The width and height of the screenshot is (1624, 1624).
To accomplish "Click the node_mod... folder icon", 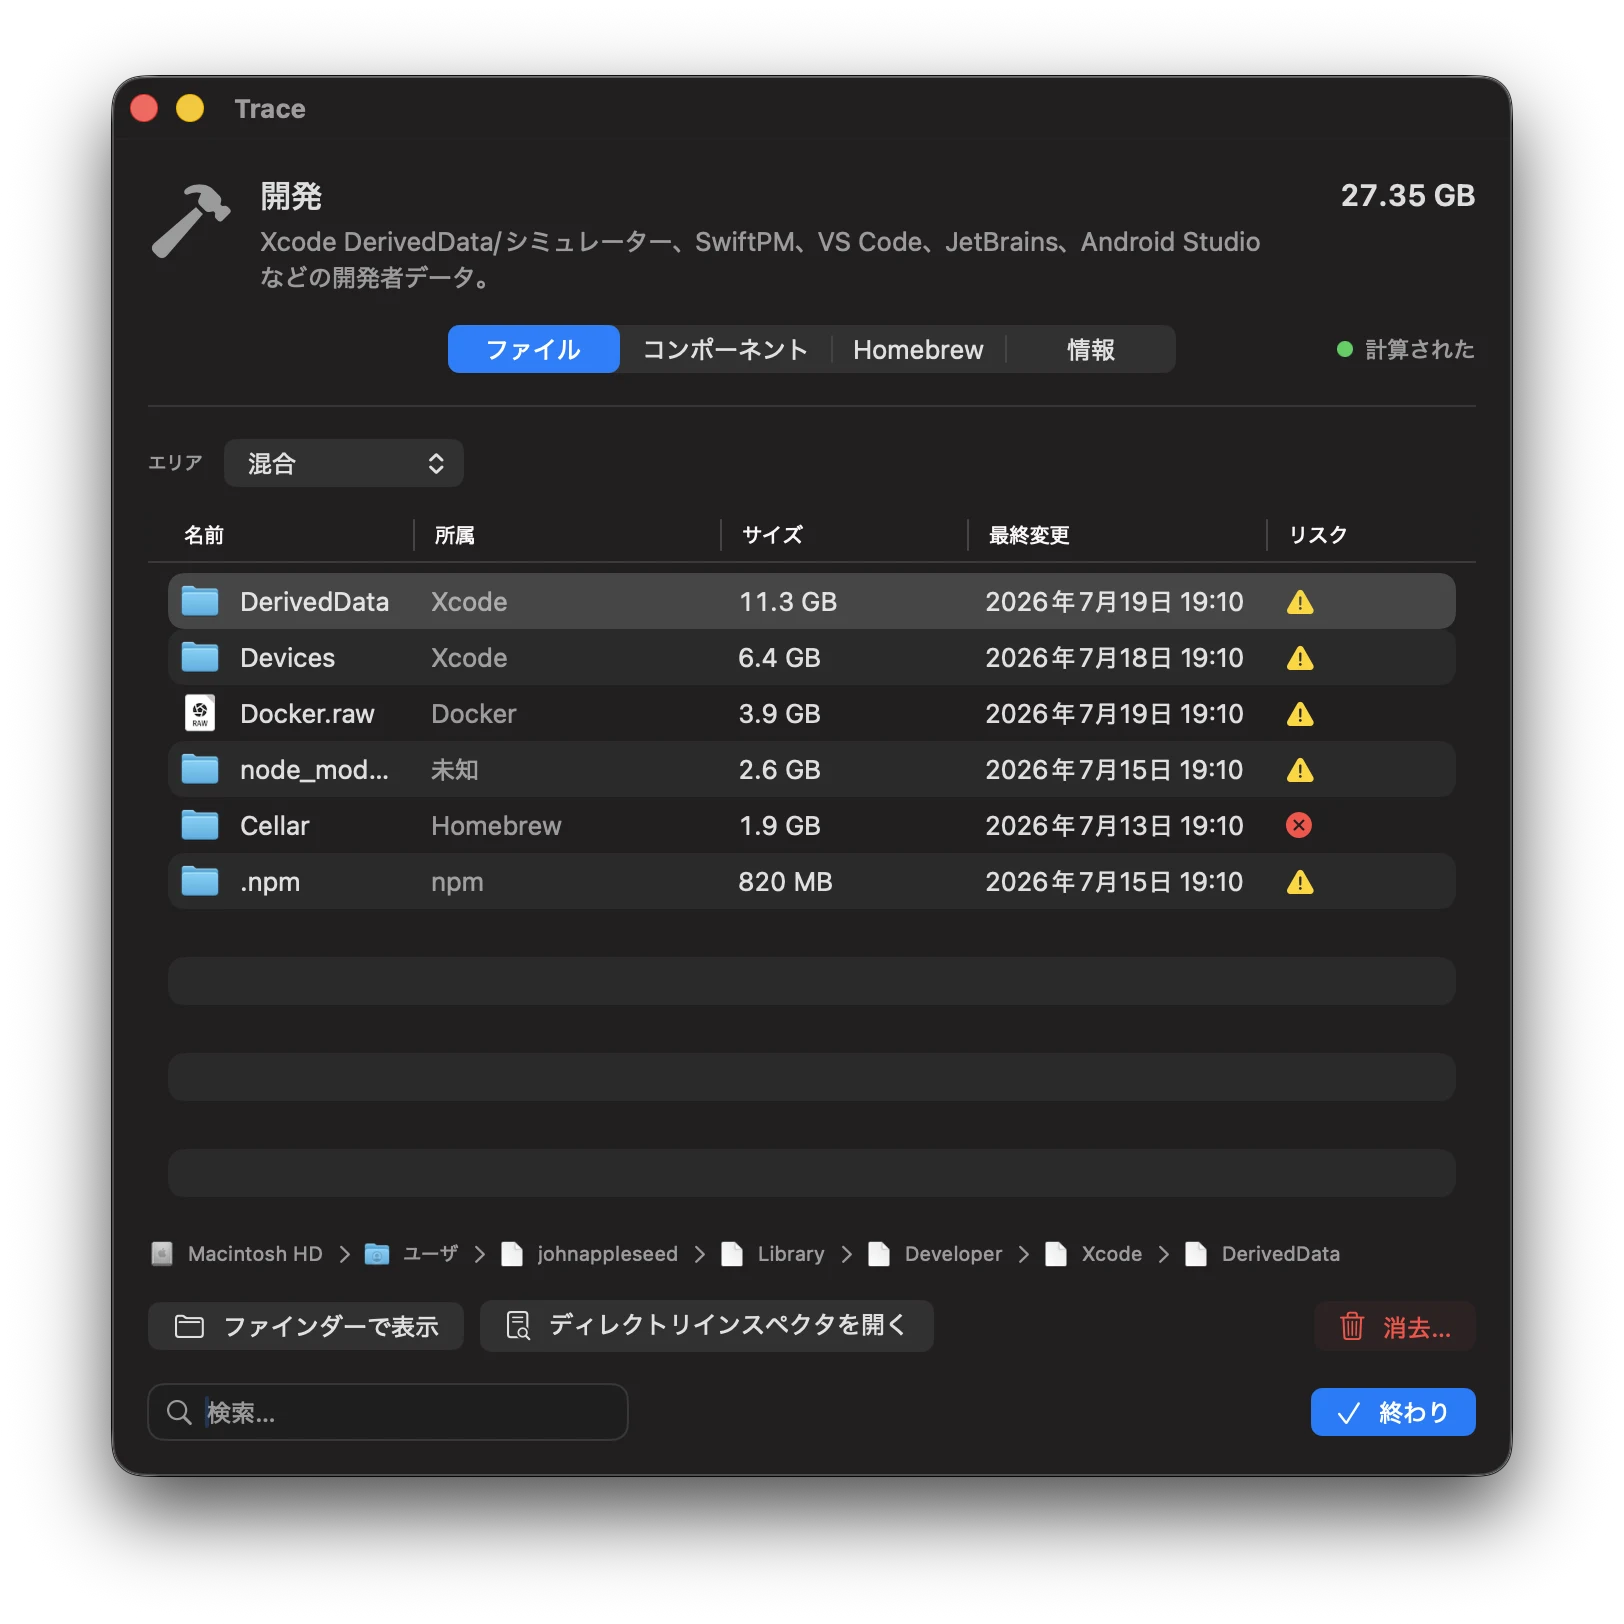I will point(200,769).
